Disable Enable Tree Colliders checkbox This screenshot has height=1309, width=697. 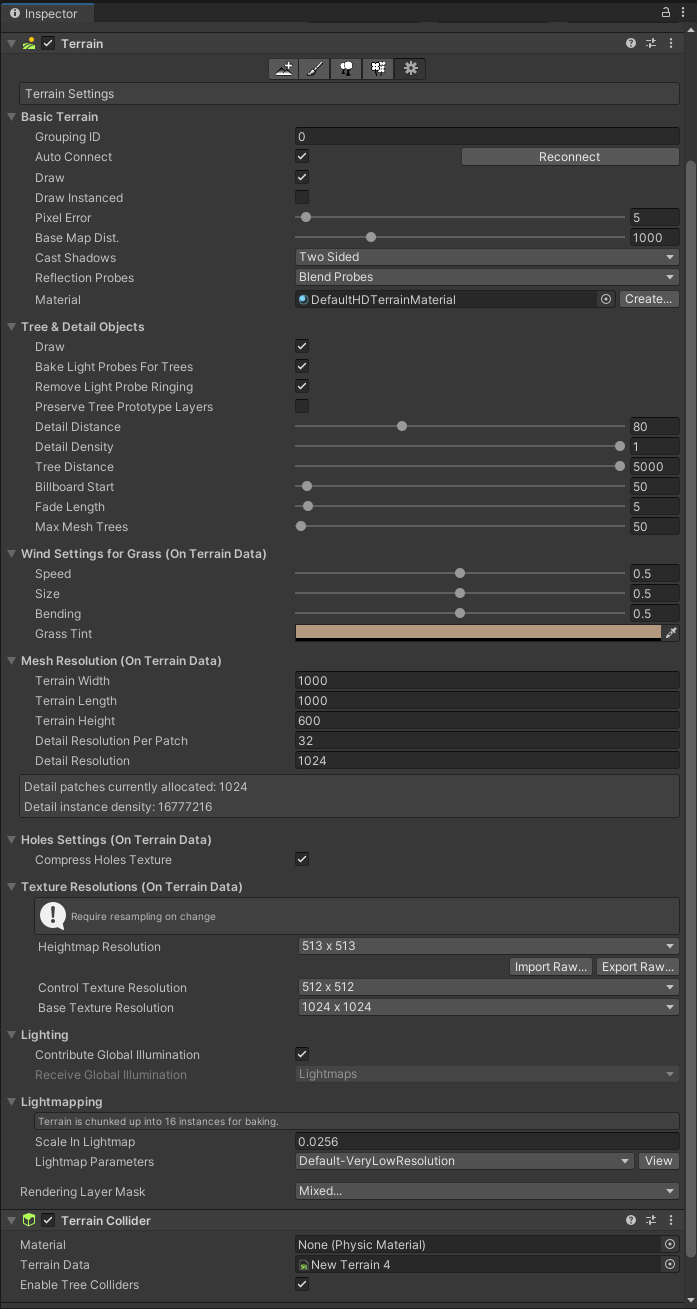pos(302,1284)
